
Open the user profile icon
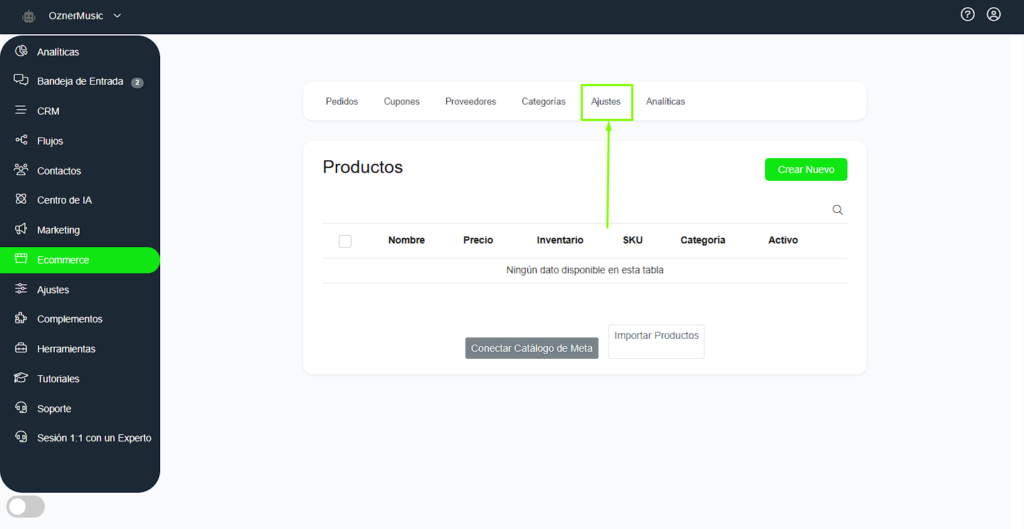pos(993,14)
